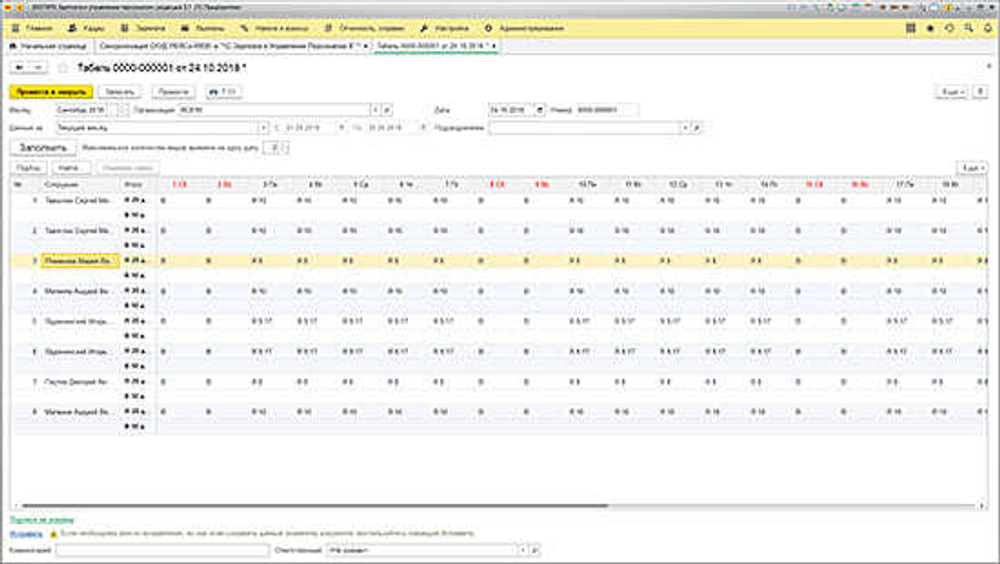Open history icon in top panel
Image resolution: width=1000 pixels, height=564 pixels.
coord(950,28)
